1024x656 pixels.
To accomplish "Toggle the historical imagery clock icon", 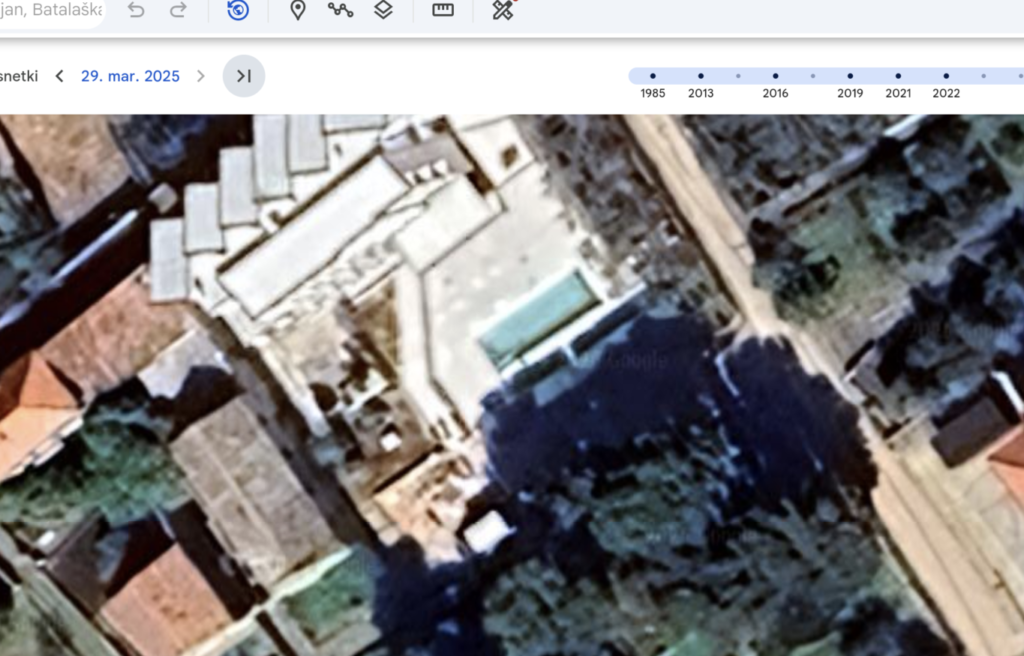I will 238,10.
